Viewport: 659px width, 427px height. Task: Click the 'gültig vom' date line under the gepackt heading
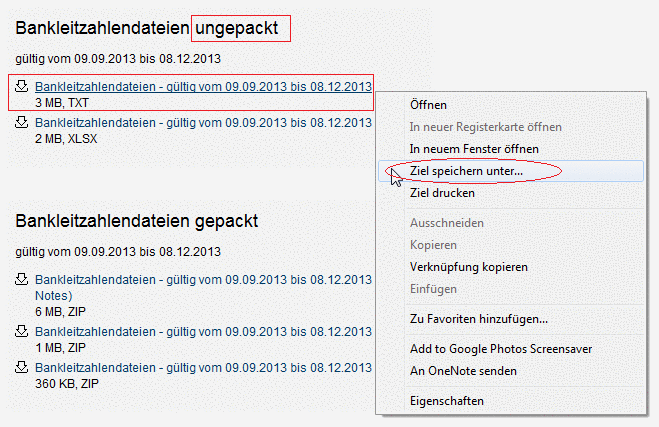[x=118, y=252]
